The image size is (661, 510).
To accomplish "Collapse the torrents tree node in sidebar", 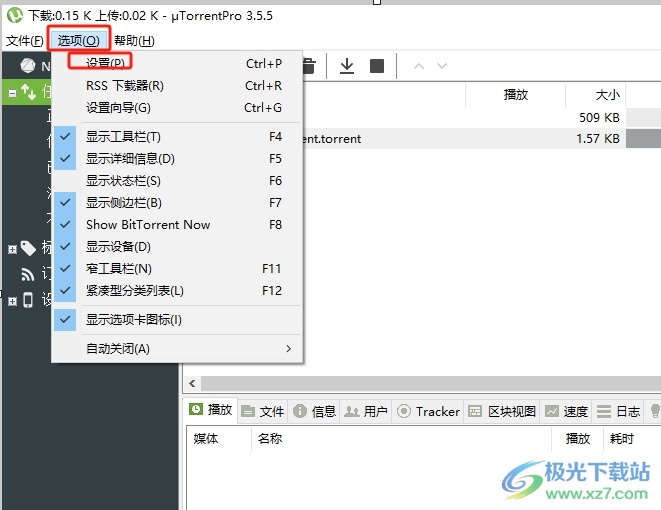I will (x=13, y=93).
